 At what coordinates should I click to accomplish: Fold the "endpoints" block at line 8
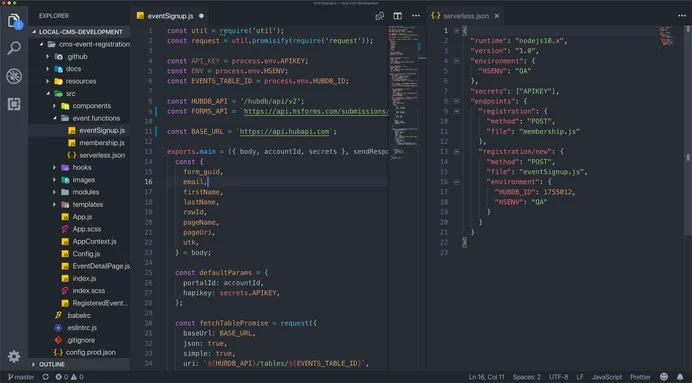click(x=456, y=101)
